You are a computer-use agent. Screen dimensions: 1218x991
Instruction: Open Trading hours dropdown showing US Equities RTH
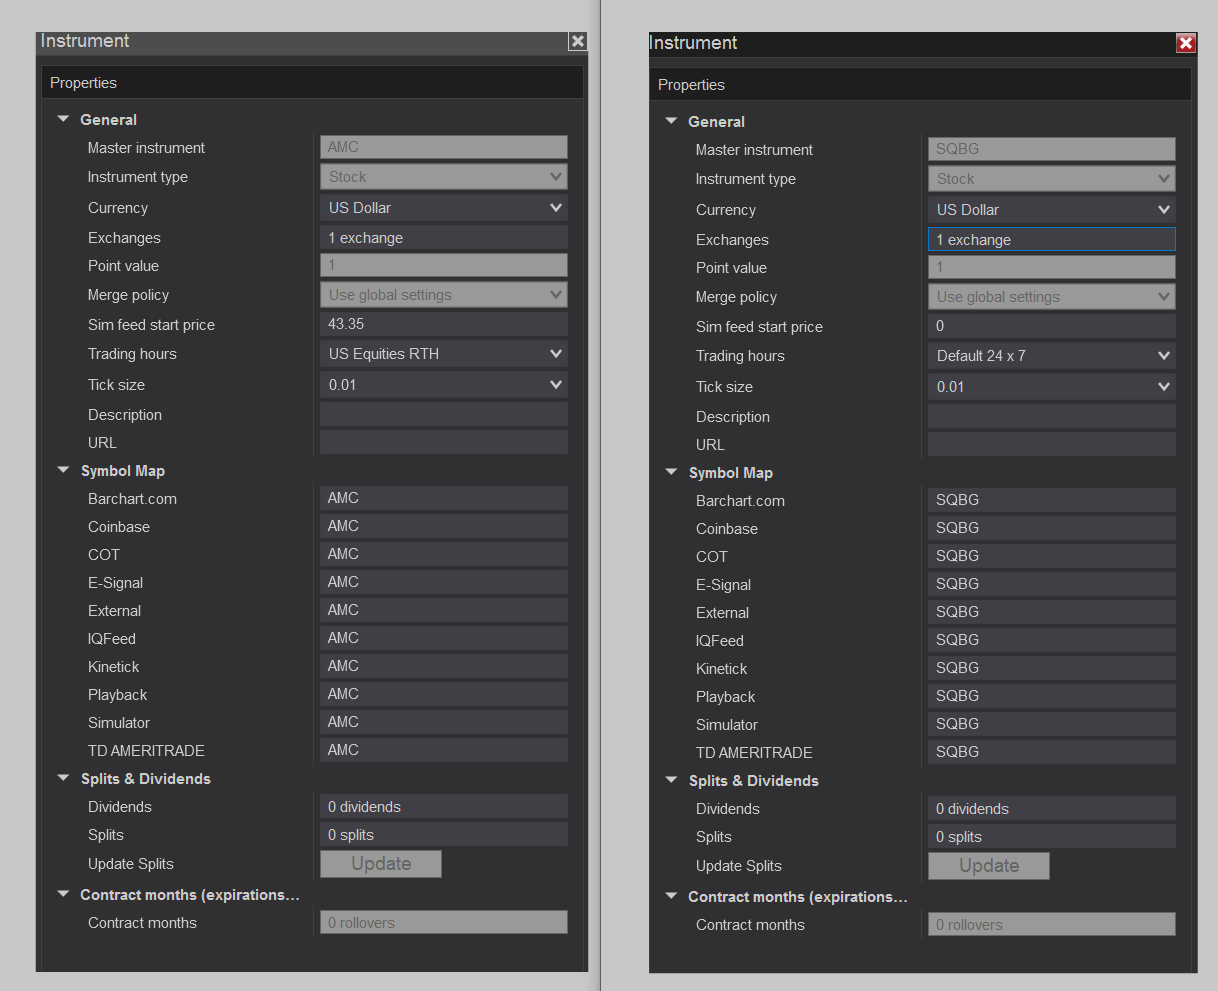444,354
